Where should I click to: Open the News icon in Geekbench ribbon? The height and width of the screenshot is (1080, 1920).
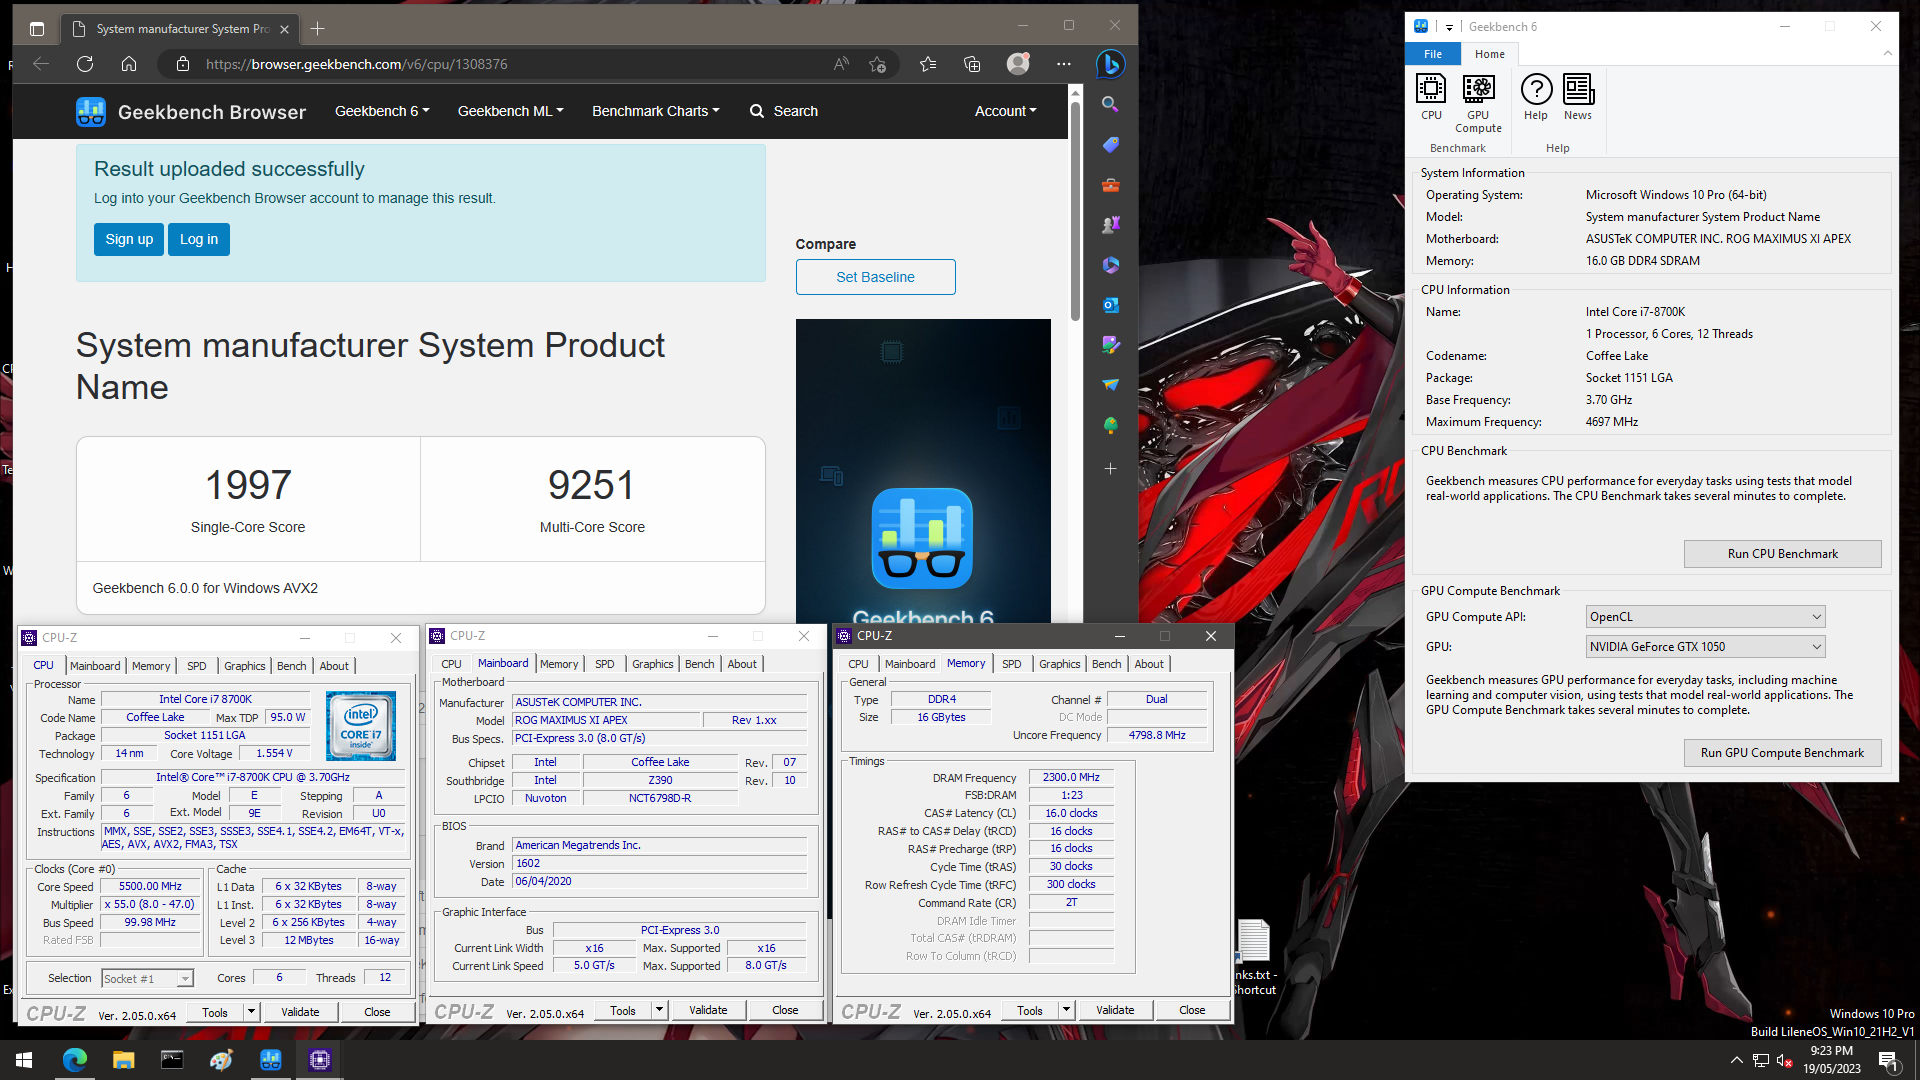click(x=1578, y=97)
